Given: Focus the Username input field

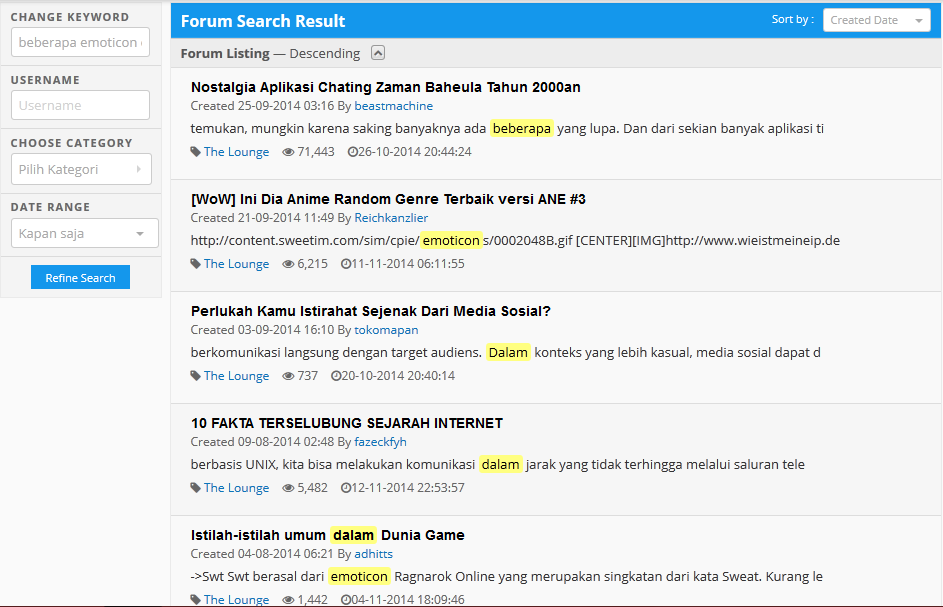Looking at the screenshot, I should point(80,105).
